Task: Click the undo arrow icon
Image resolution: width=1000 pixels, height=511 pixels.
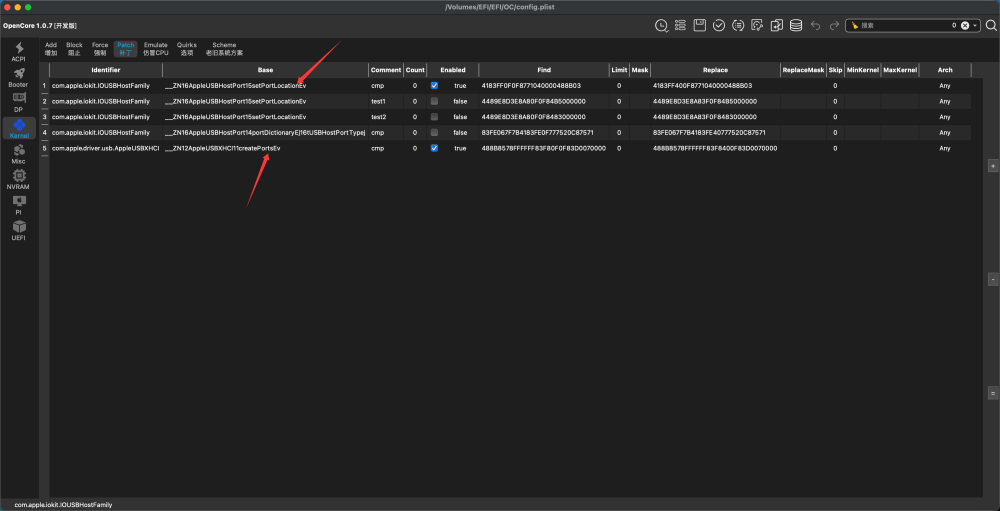Action: [x=816, y=26]
